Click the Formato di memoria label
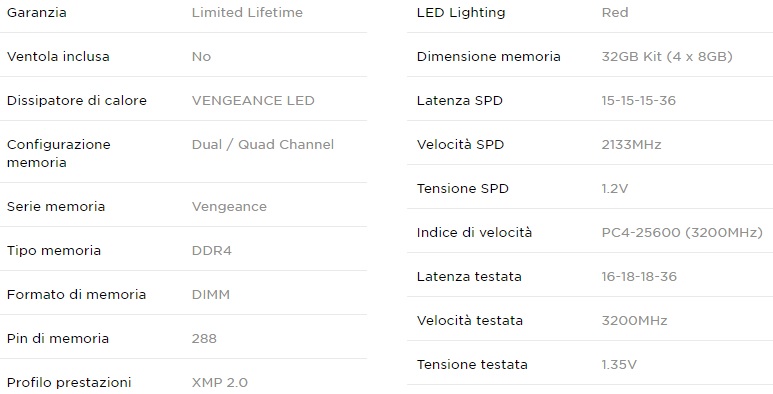773x394 pixels. tap(76, 294)
